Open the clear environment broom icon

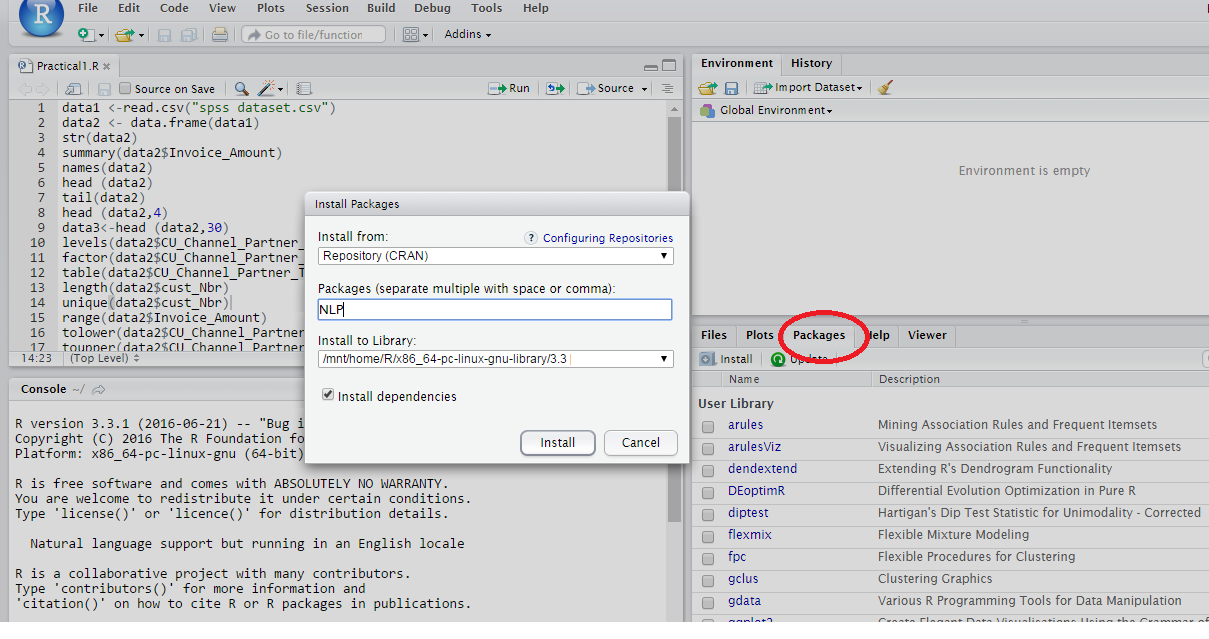pyautogui.click(x=885, y=87)
